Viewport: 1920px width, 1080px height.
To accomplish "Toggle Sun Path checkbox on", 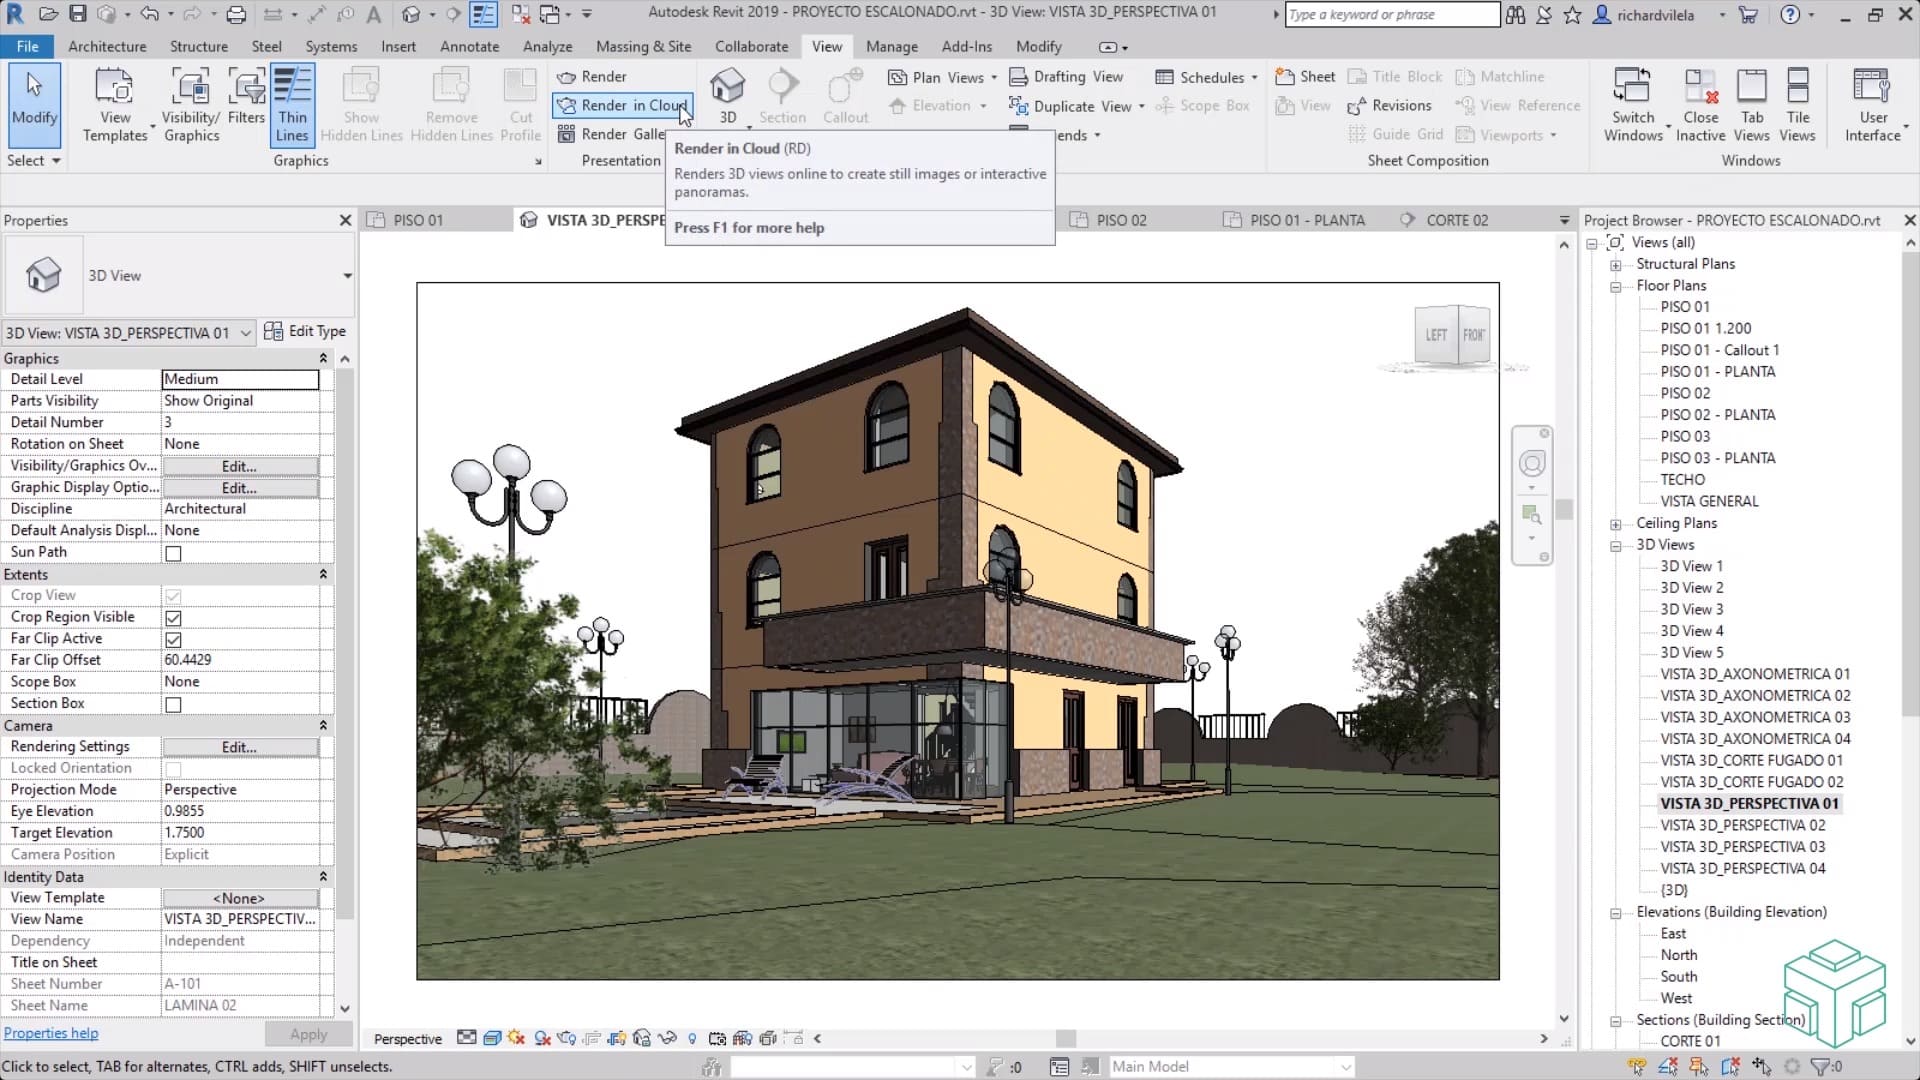I will (x=173, y=551).
